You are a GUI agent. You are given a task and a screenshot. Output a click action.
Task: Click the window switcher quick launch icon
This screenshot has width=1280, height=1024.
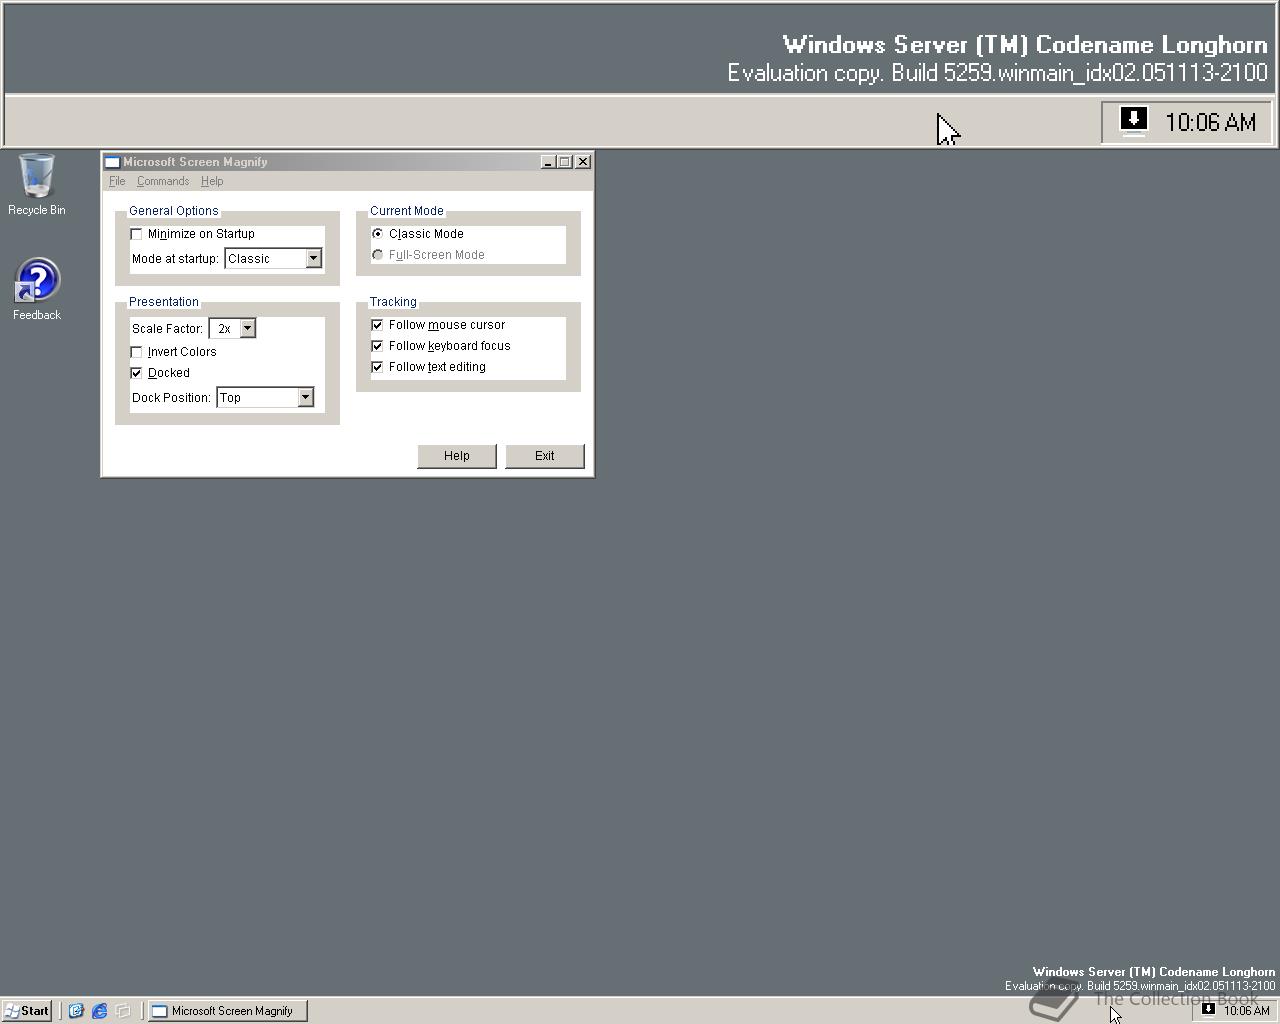click(123, 1011)
